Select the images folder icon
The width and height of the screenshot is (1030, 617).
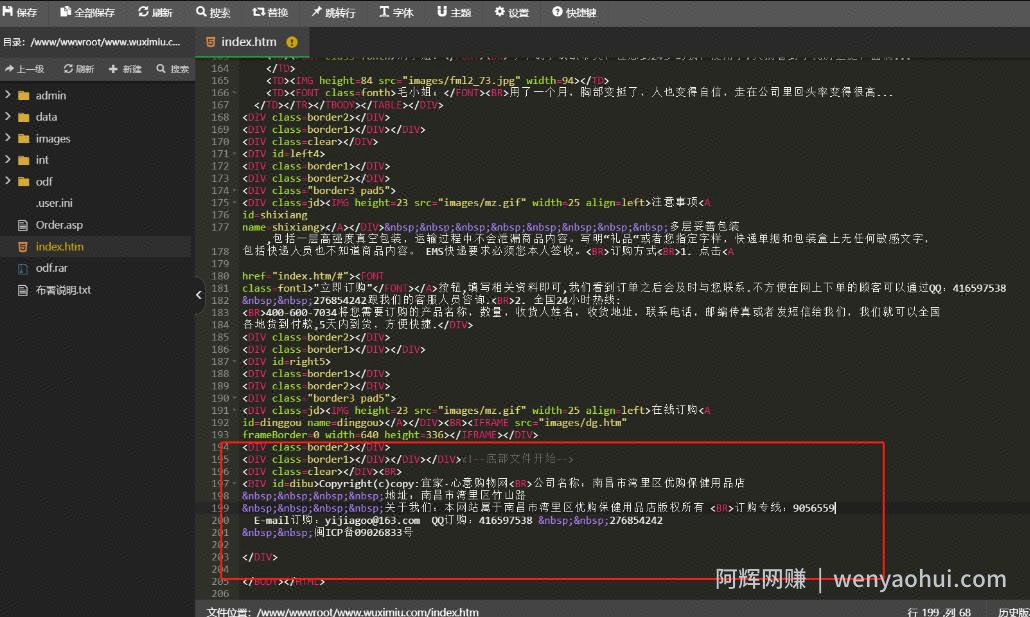click(x=24, y=139)
